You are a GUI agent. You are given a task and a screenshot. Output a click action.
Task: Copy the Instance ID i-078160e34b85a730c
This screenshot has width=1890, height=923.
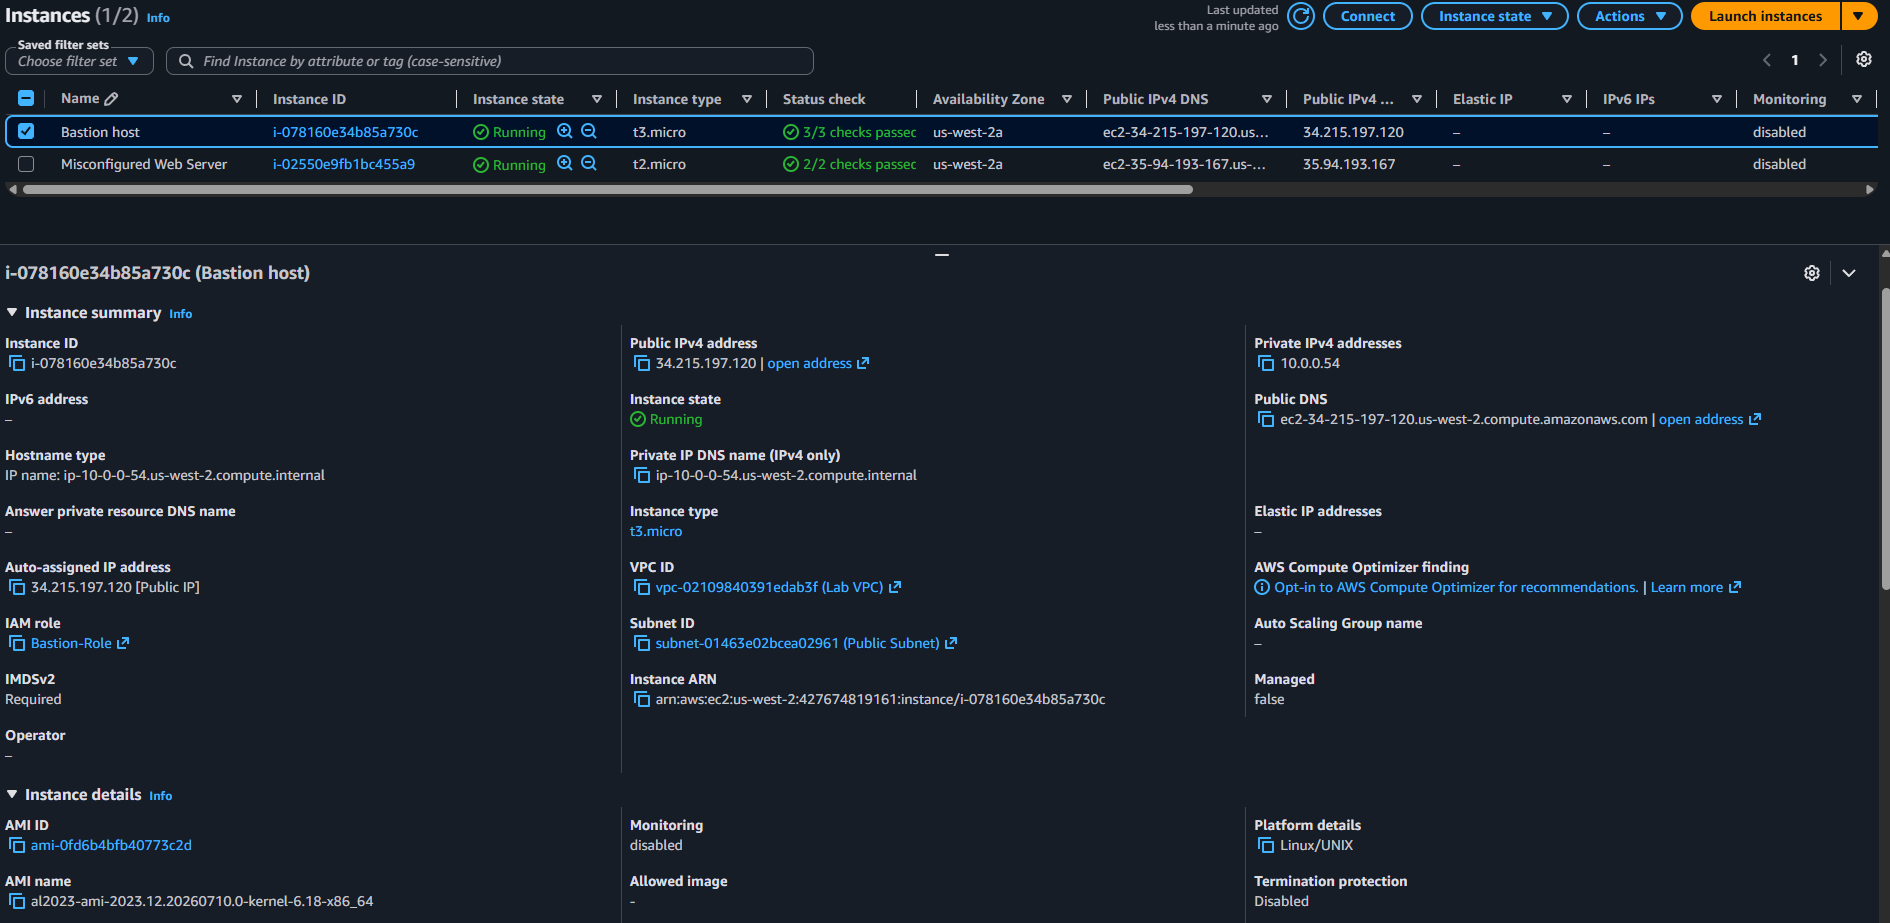coord(17,364)
